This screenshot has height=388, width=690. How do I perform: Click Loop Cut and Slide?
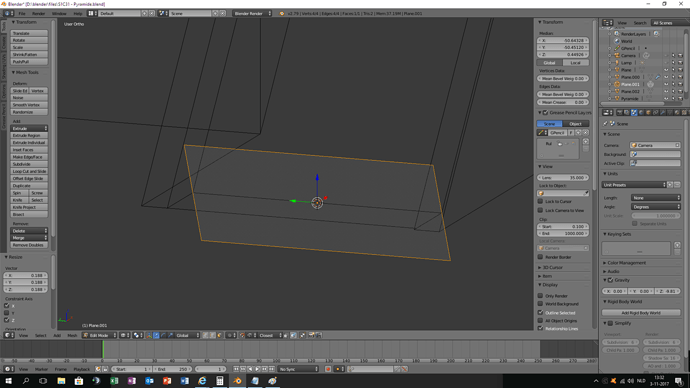click(x=29, y=171)
